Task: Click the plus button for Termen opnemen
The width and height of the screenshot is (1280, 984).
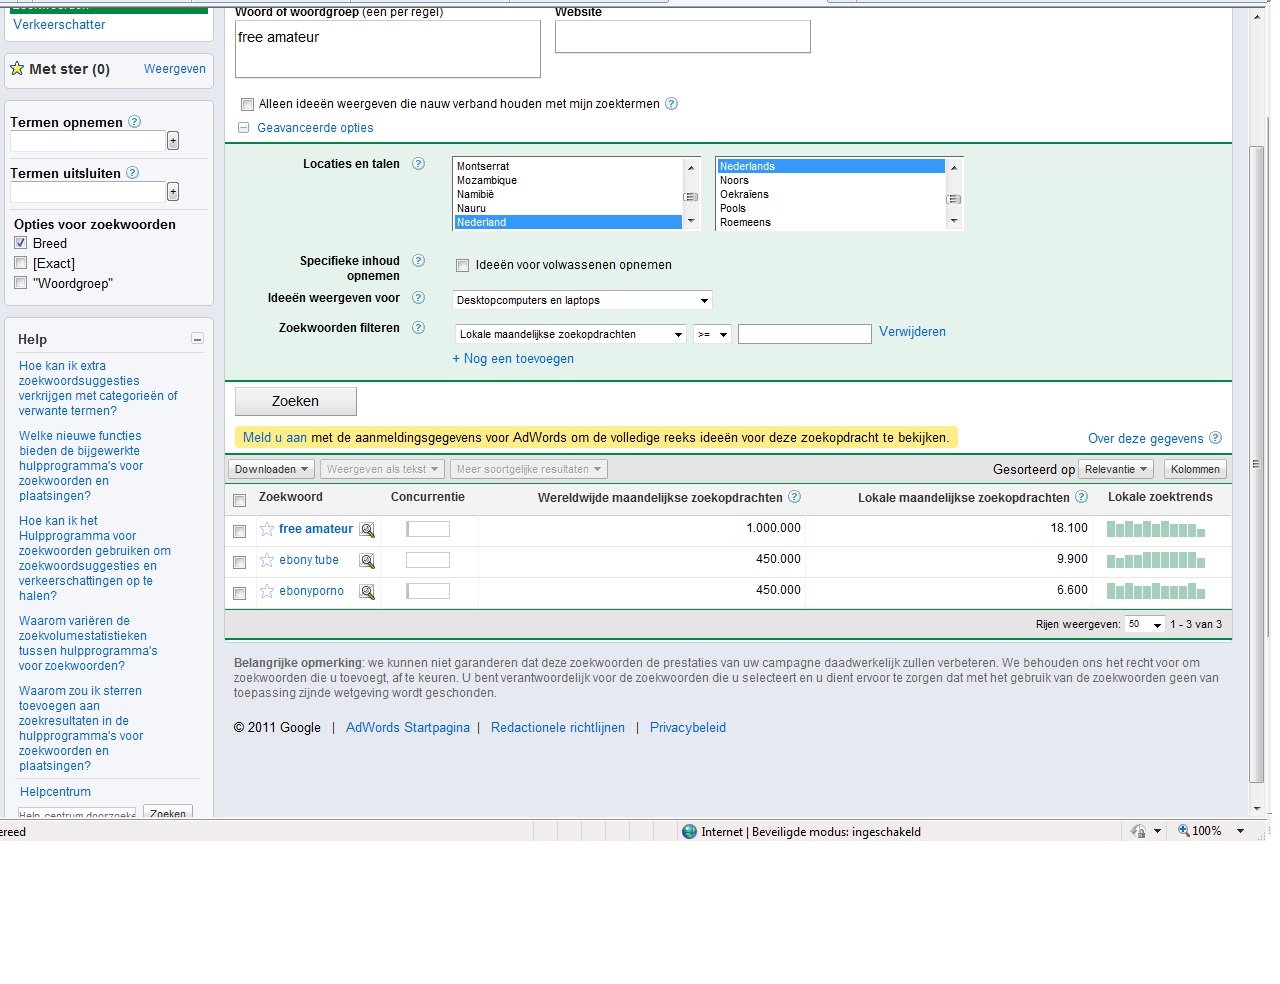Action: 173,141
